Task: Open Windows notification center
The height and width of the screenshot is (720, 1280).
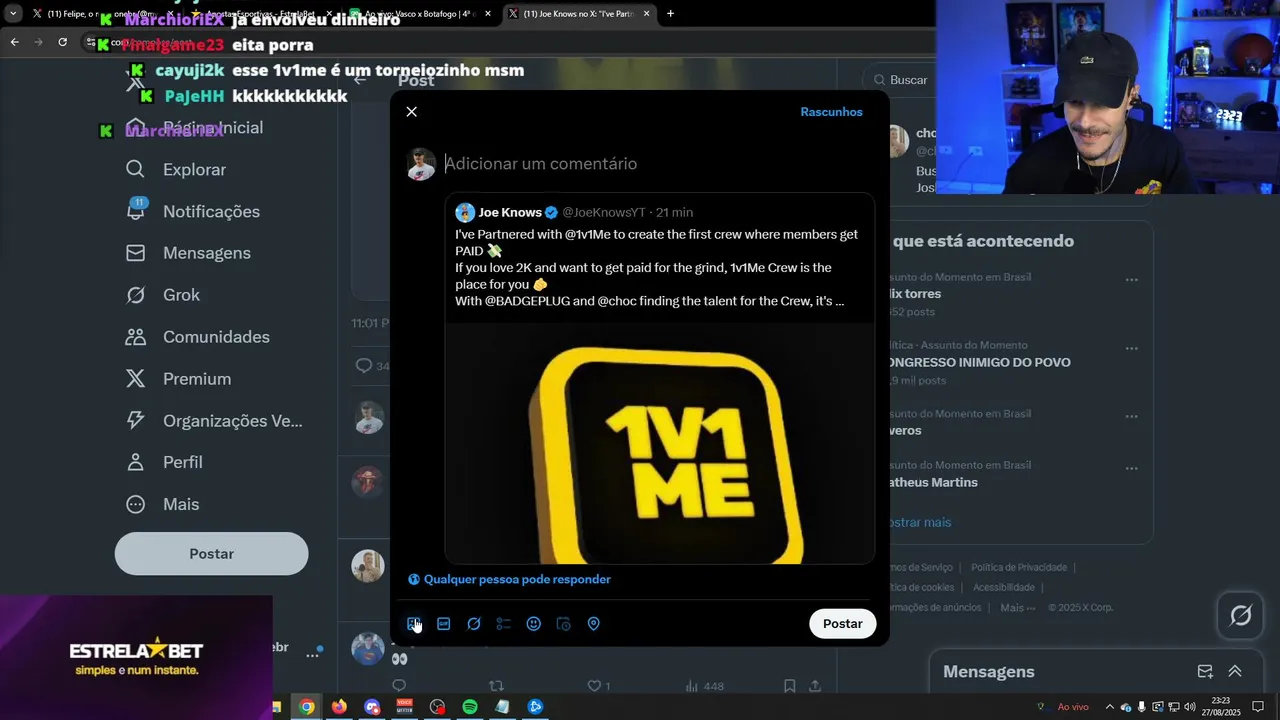Action: [x=1258, y=707]
